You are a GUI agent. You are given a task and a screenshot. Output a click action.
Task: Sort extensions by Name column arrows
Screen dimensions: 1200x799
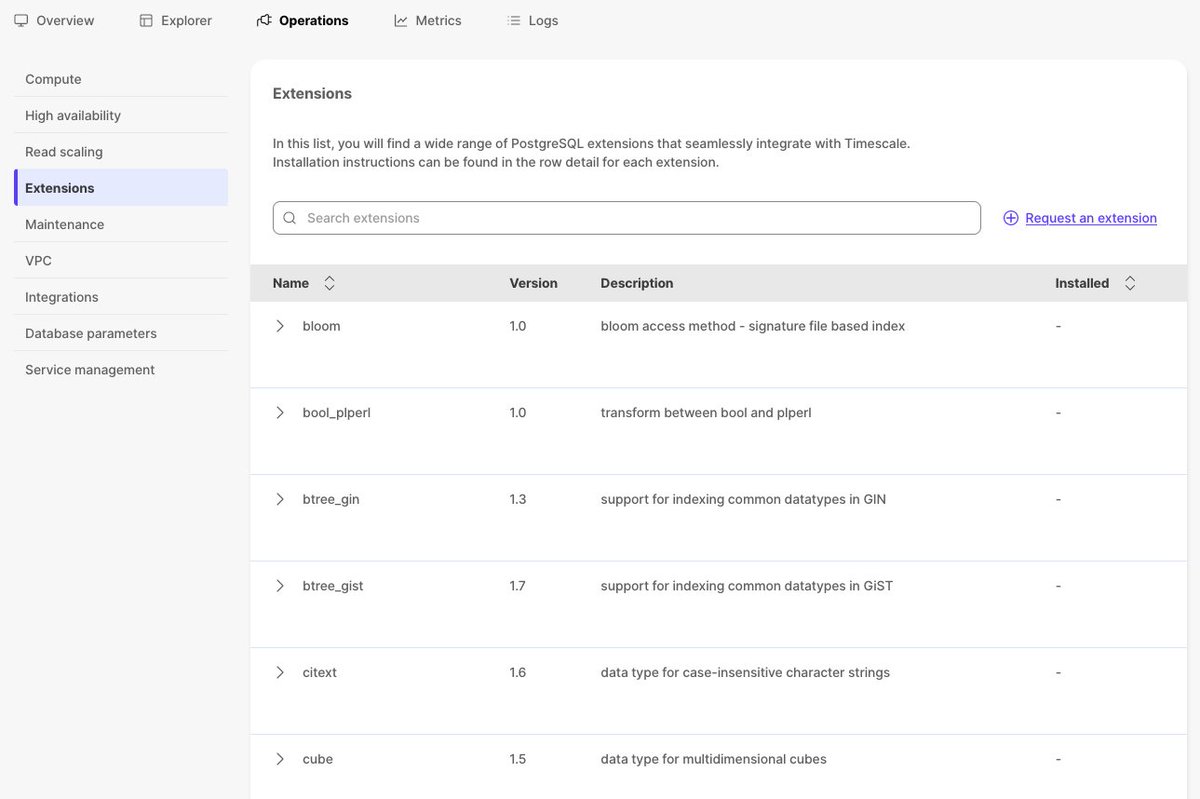tap(330, 283)
